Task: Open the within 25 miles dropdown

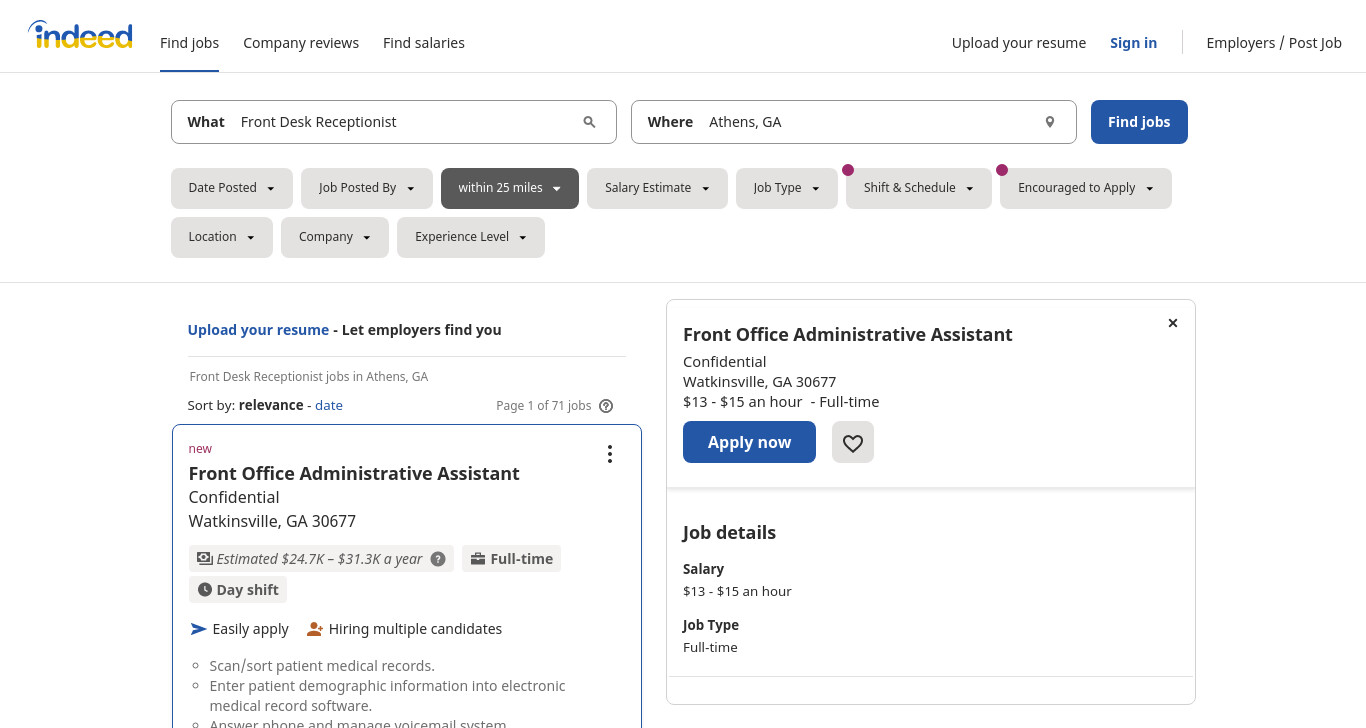Action: pos(510,188)
